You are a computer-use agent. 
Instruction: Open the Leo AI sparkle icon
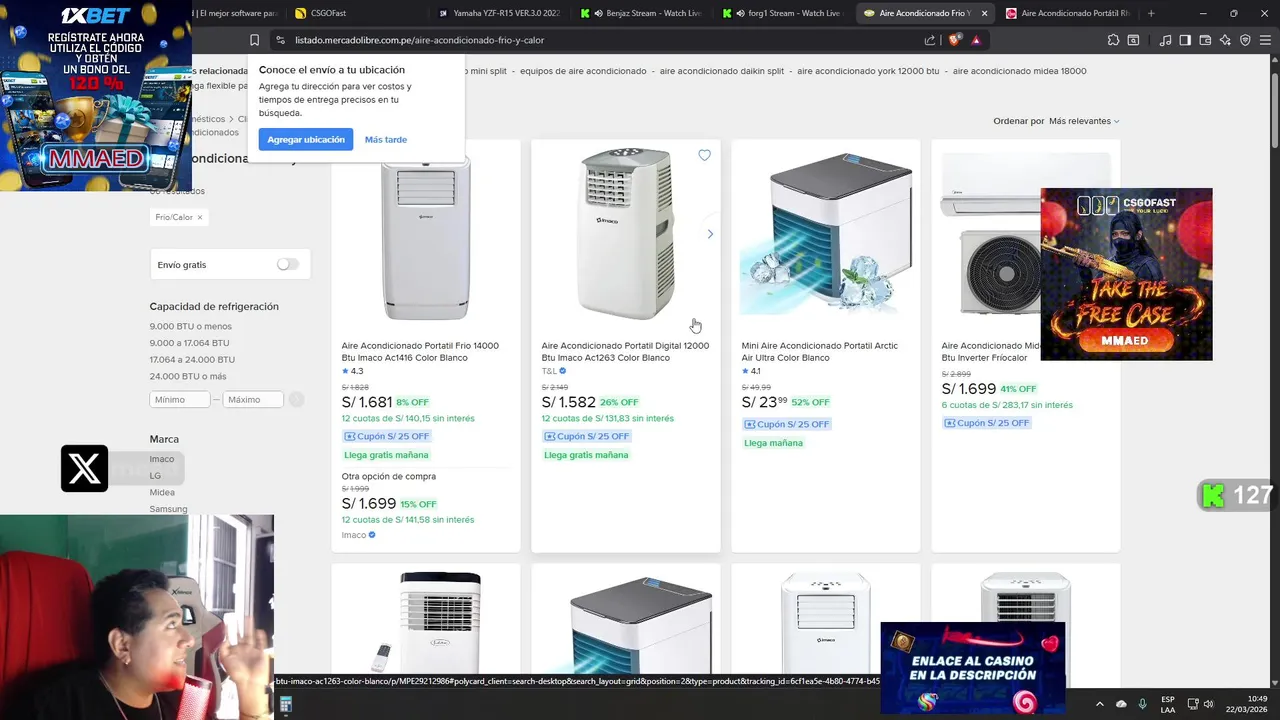(1225, 40)
